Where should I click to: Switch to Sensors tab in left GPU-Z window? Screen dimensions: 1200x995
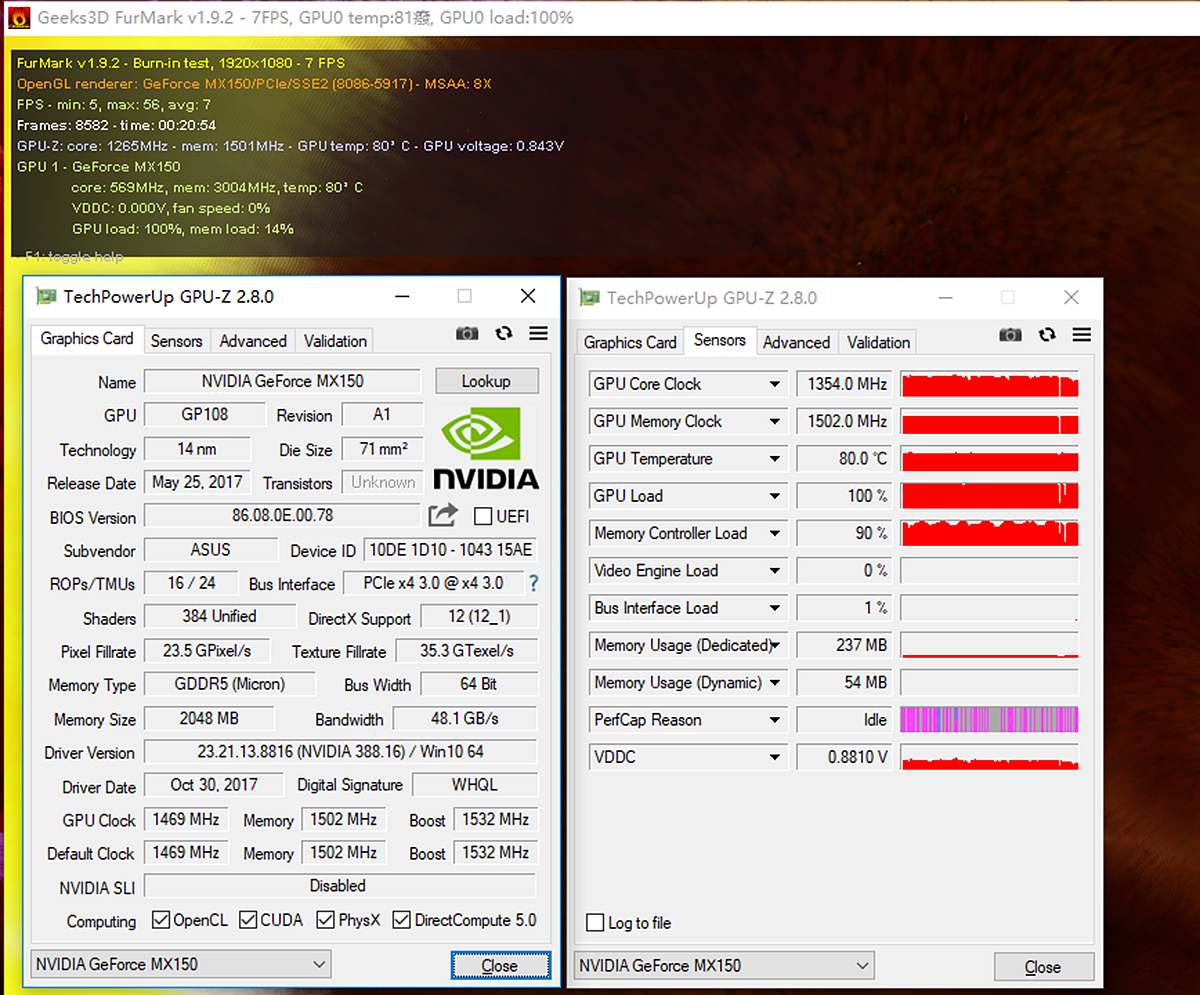click(177, 341)
